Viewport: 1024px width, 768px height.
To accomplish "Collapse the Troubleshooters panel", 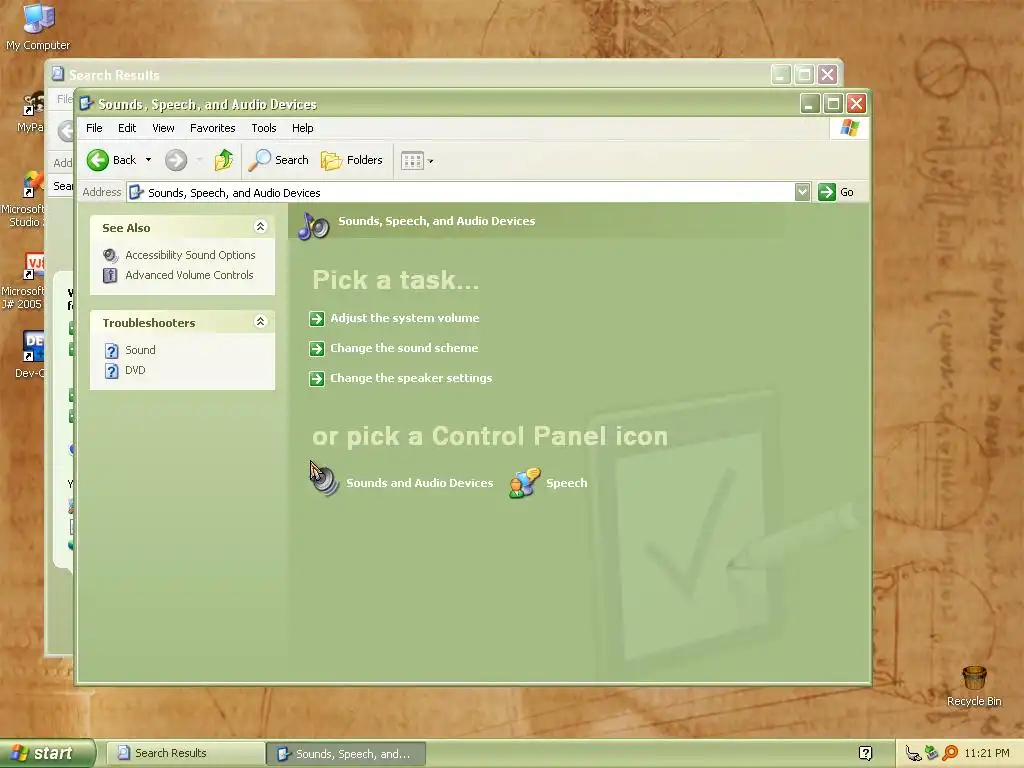I will [x=260, y=321].
